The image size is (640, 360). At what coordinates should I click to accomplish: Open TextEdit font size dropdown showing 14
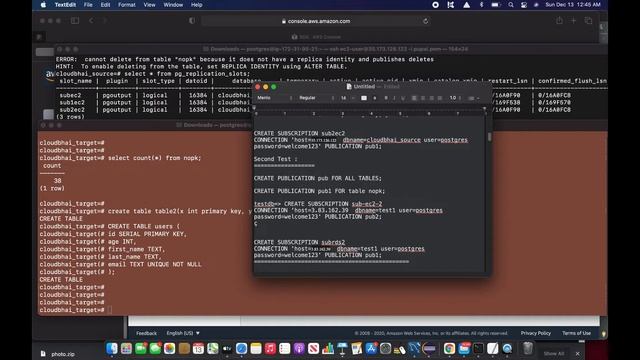[347, 98]
